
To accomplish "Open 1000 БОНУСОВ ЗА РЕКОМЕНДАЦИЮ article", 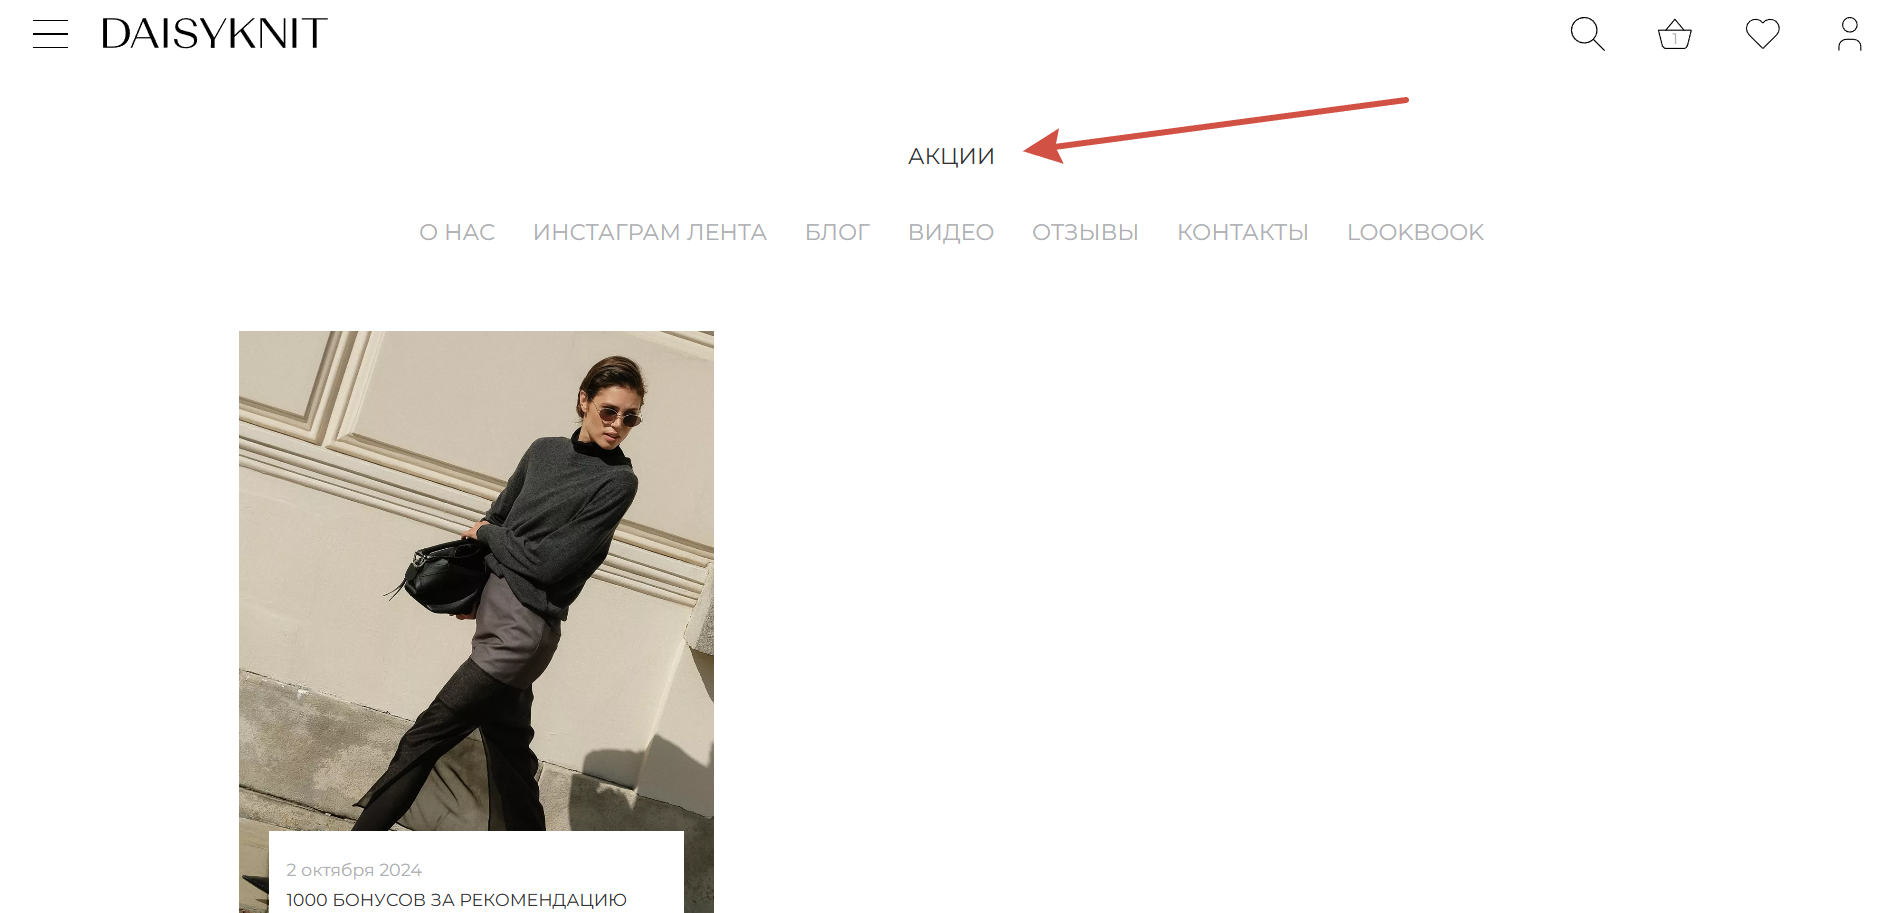I will click(x=456, y=900).
